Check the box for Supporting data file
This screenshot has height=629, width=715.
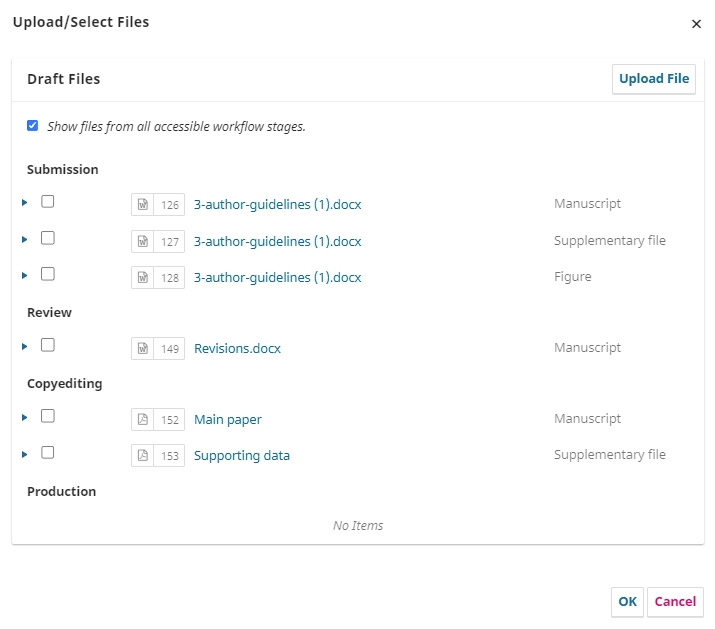click(48, 453)
